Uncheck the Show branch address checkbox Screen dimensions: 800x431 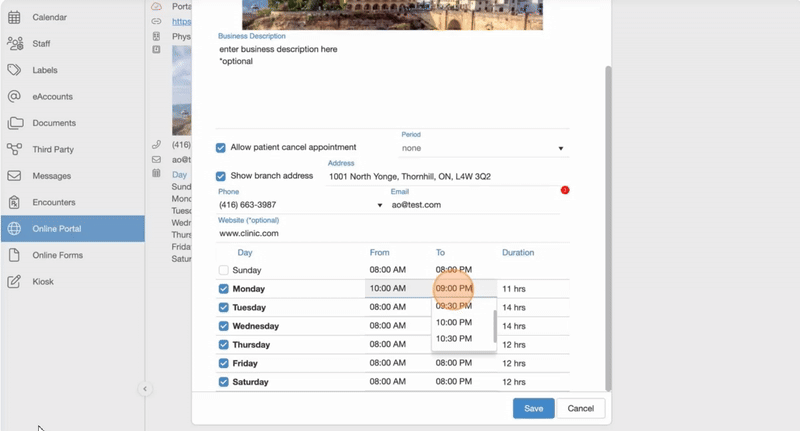click(x=221, y=177)
